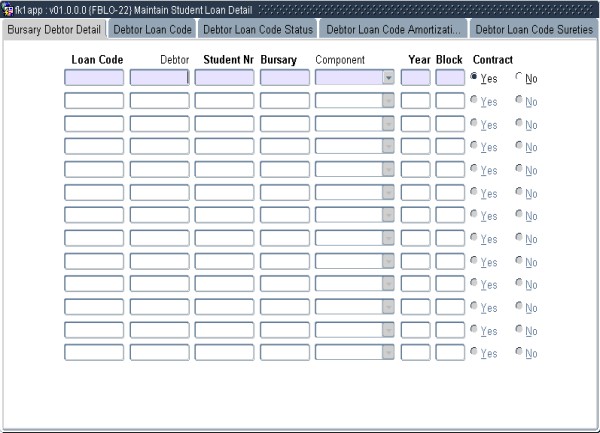Click the first row Year field

pos(415,77)
